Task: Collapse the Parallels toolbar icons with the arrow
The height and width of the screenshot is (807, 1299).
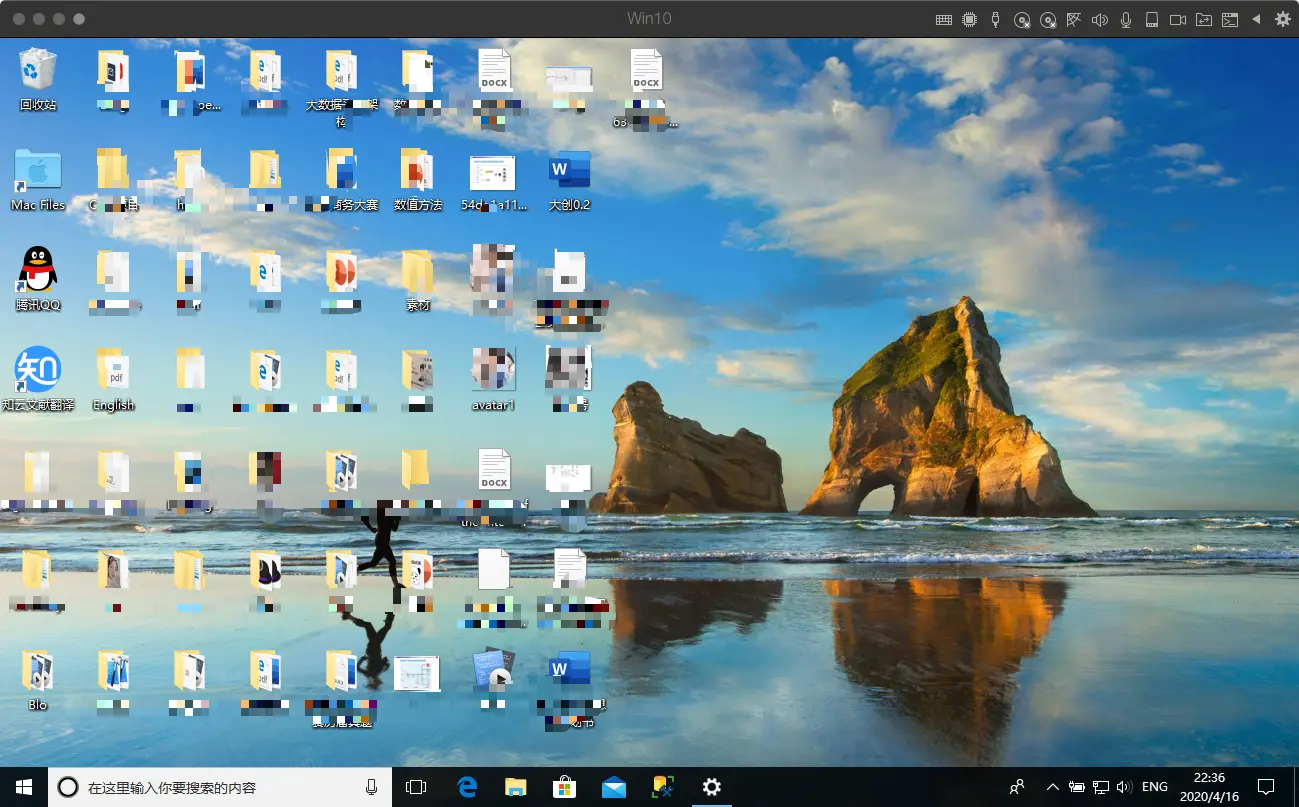Action: pyautogui.click(x=1256, y=19)
